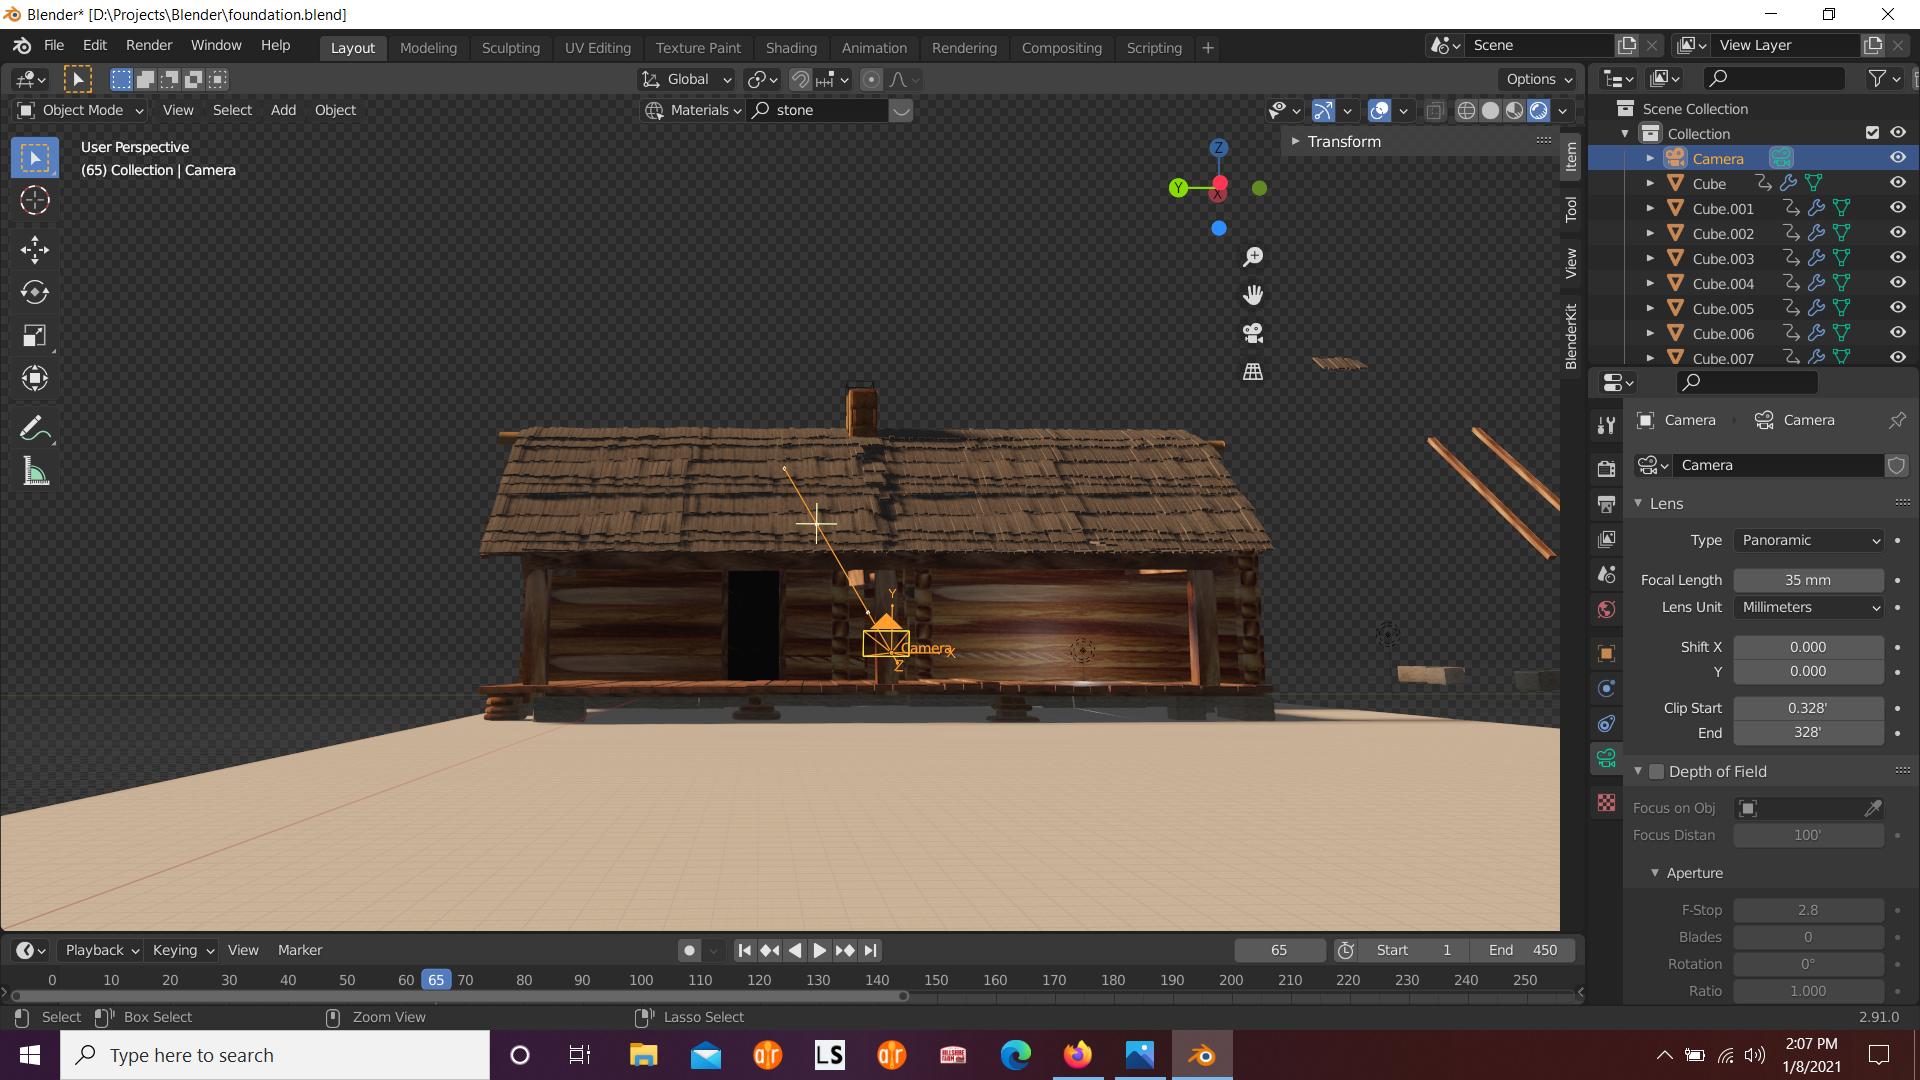Open the Marker menu in timeline
Image resolution: width=1920 pixels, height=1080 pixels.
[x=300, y=950]
